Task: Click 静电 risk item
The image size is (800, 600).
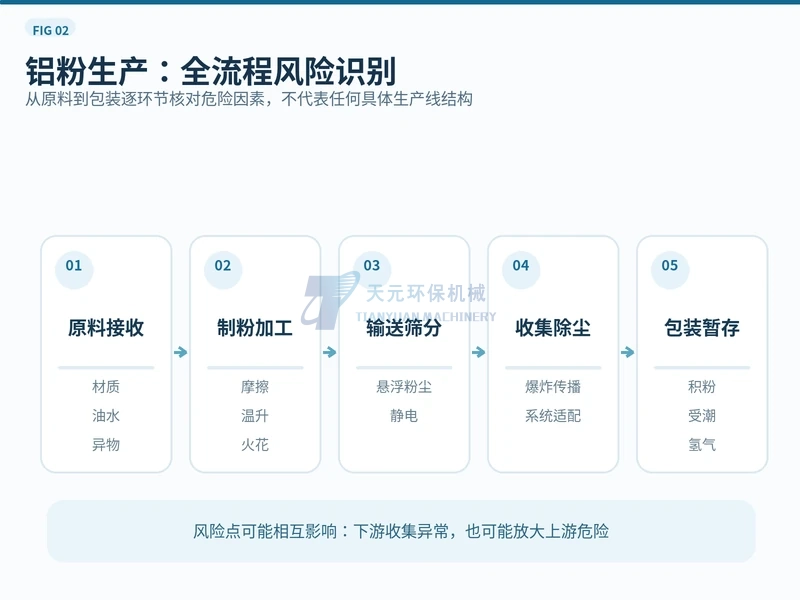Action: pos(404,416)
